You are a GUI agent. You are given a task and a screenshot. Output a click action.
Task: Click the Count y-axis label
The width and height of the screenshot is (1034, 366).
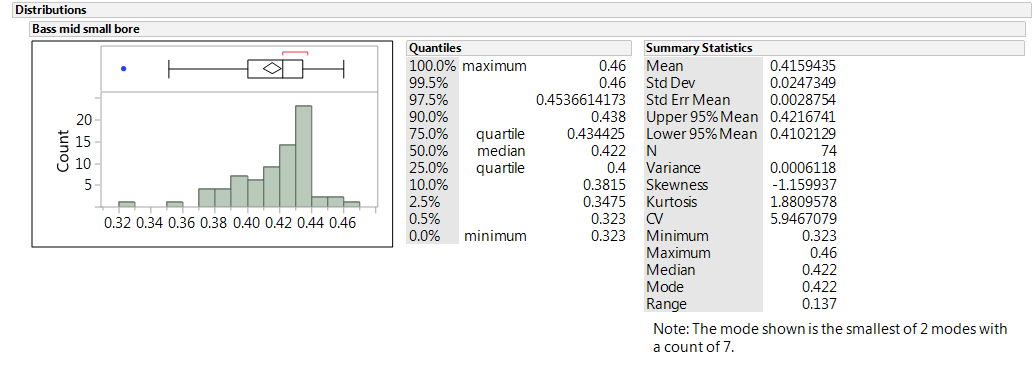point(63,152)
